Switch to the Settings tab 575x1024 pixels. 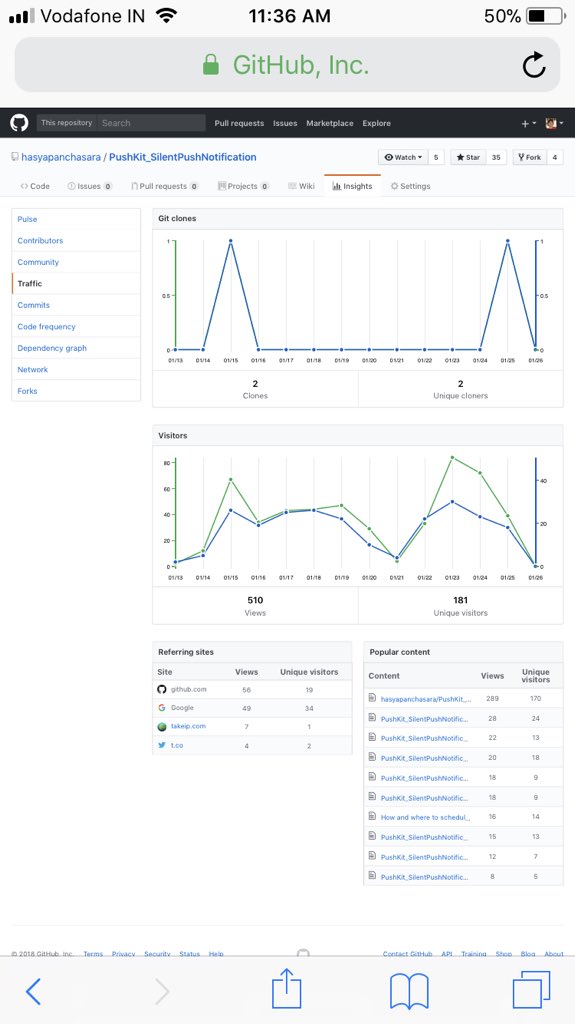(x=410, y=186)
